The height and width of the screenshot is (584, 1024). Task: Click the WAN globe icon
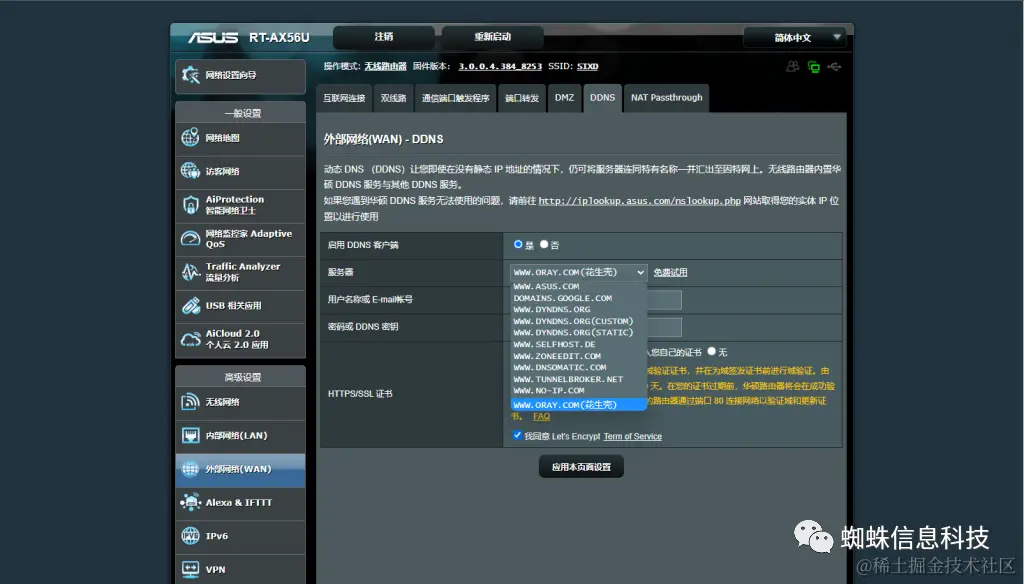pyautogui.click(x=190, y=469)
